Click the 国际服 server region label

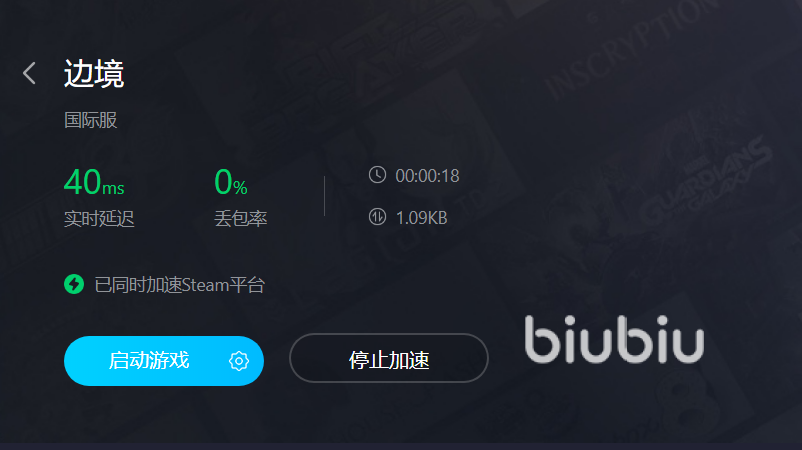point(91,120)
